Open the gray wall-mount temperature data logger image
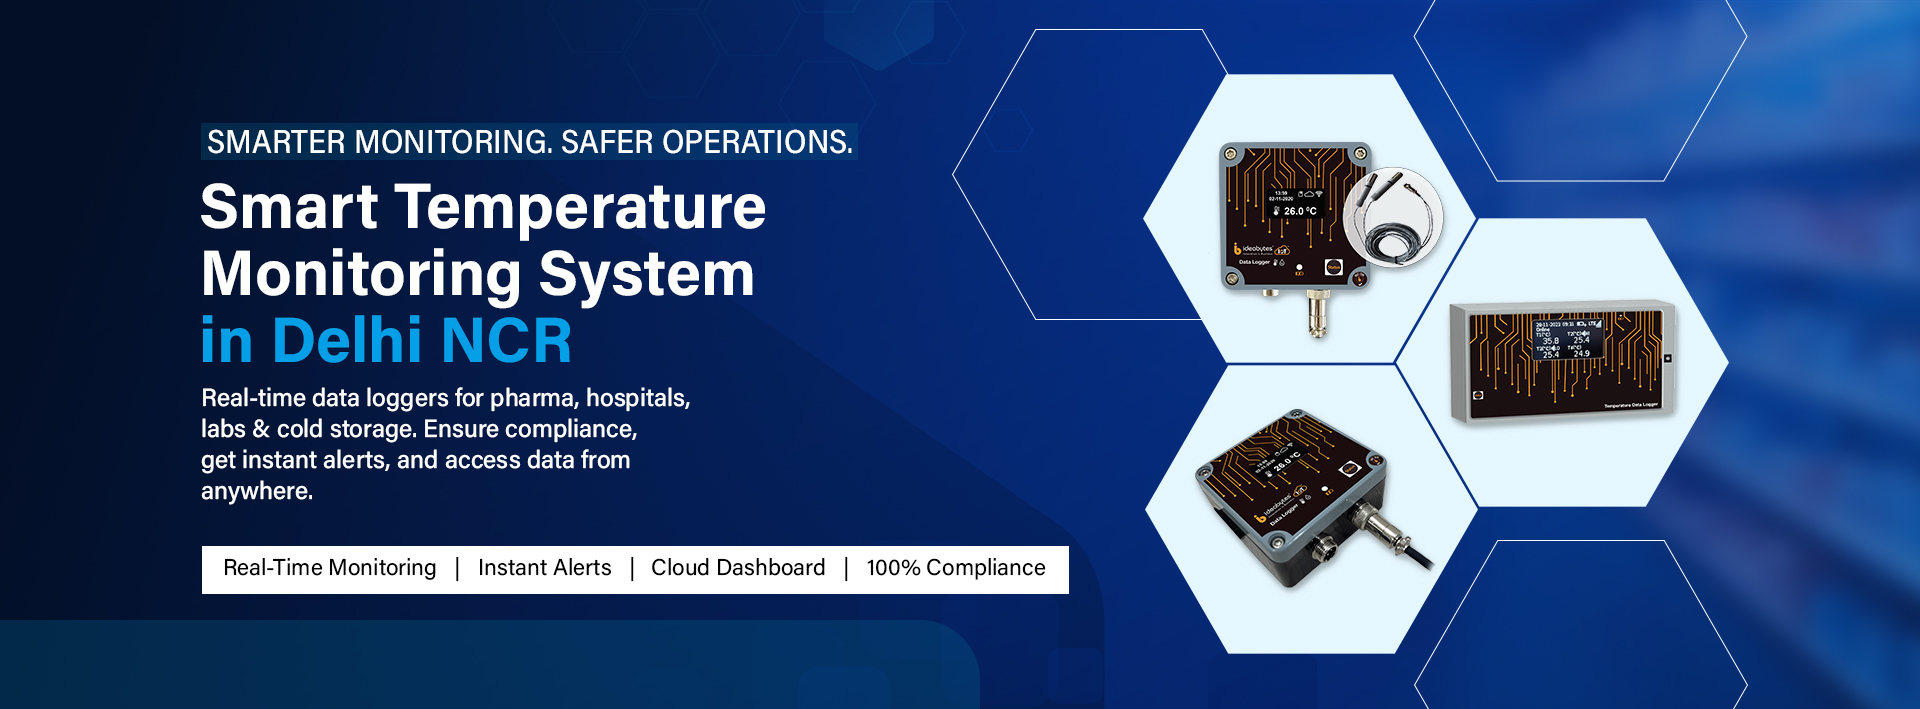Viewport: 1920px width, 709px height. pyautogui.click(x=1562, y=362)
